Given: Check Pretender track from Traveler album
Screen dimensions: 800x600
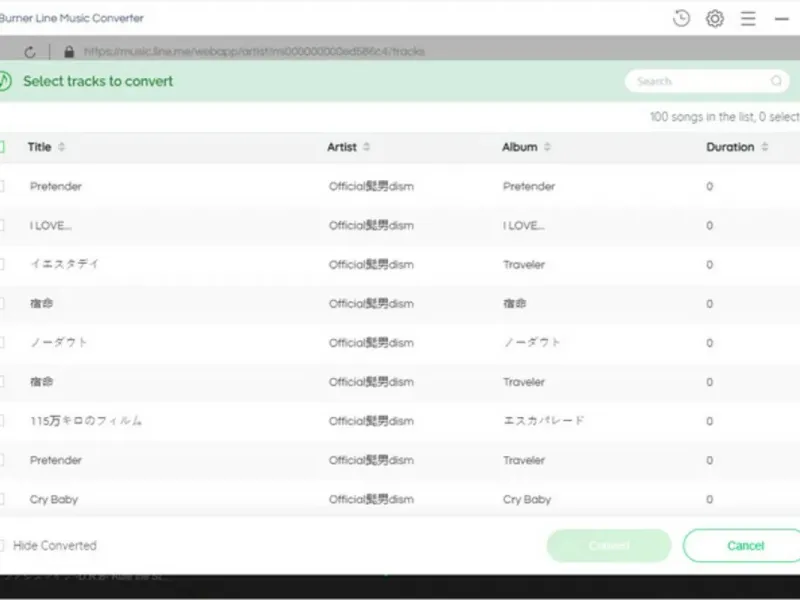Looking at the screenshot, I should coord(2,460).
